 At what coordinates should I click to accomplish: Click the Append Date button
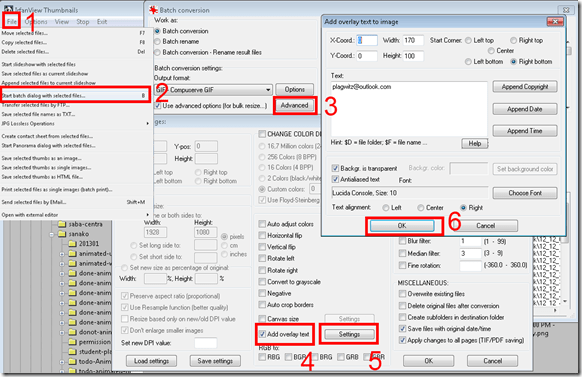point(525,109)
